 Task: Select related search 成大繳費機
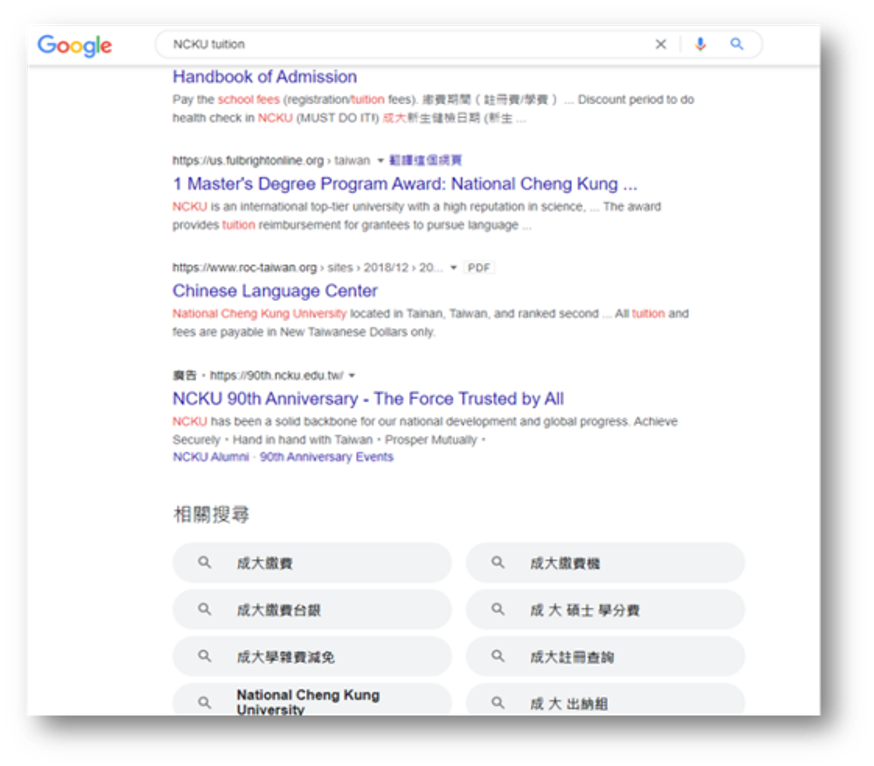pyautogui.click(x=605, y=563)
